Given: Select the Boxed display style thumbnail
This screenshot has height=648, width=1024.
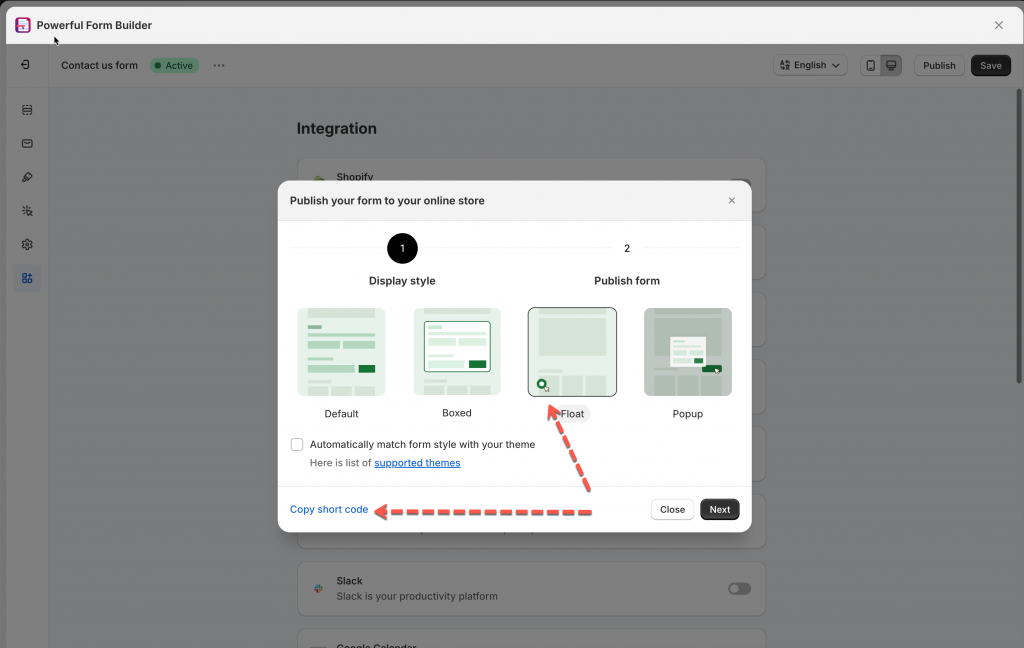Looking at the screenshot, I should pyautogui.click(x=457, y=352).
